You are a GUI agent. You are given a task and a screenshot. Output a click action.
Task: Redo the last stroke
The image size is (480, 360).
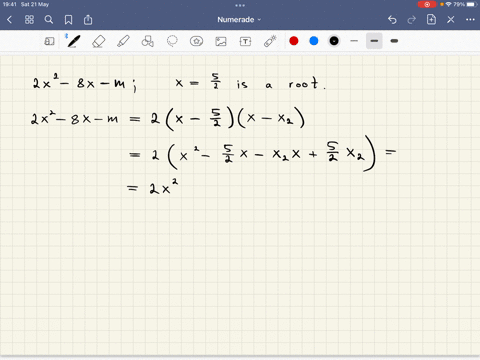pyautogui.click(x=412, y=20)
